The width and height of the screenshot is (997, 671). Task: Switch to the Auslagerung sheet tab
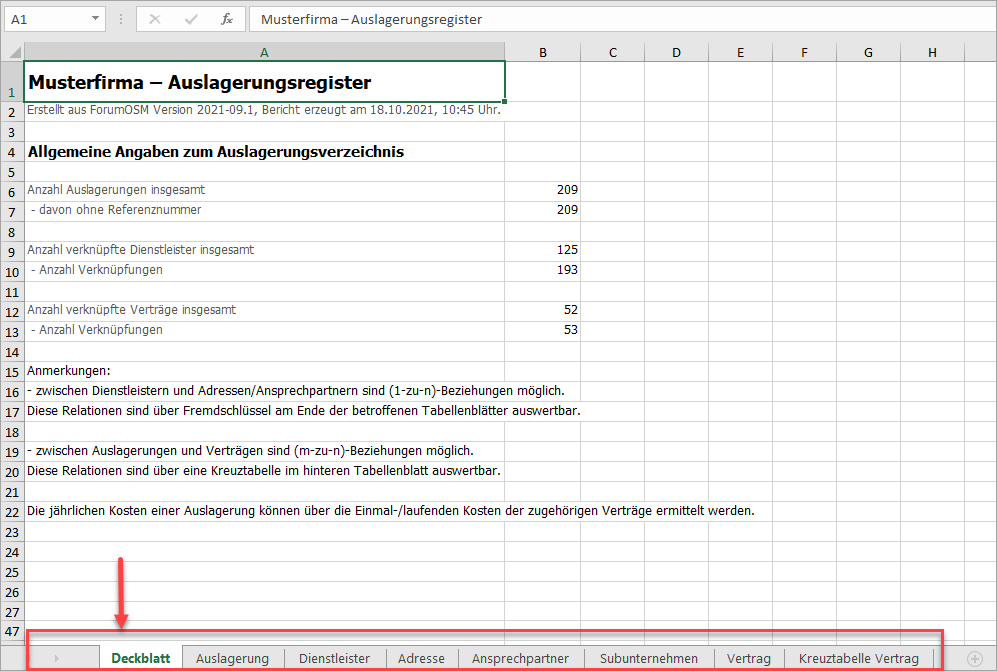pyautogui.click(x=232, y=658)
